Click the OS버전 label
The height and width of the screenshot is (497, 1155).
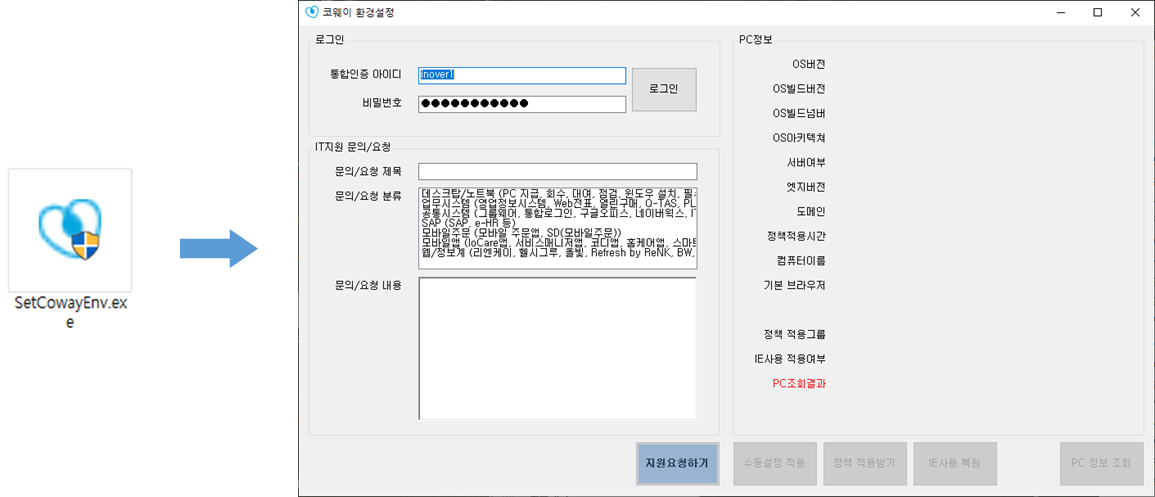coord(809,65)
